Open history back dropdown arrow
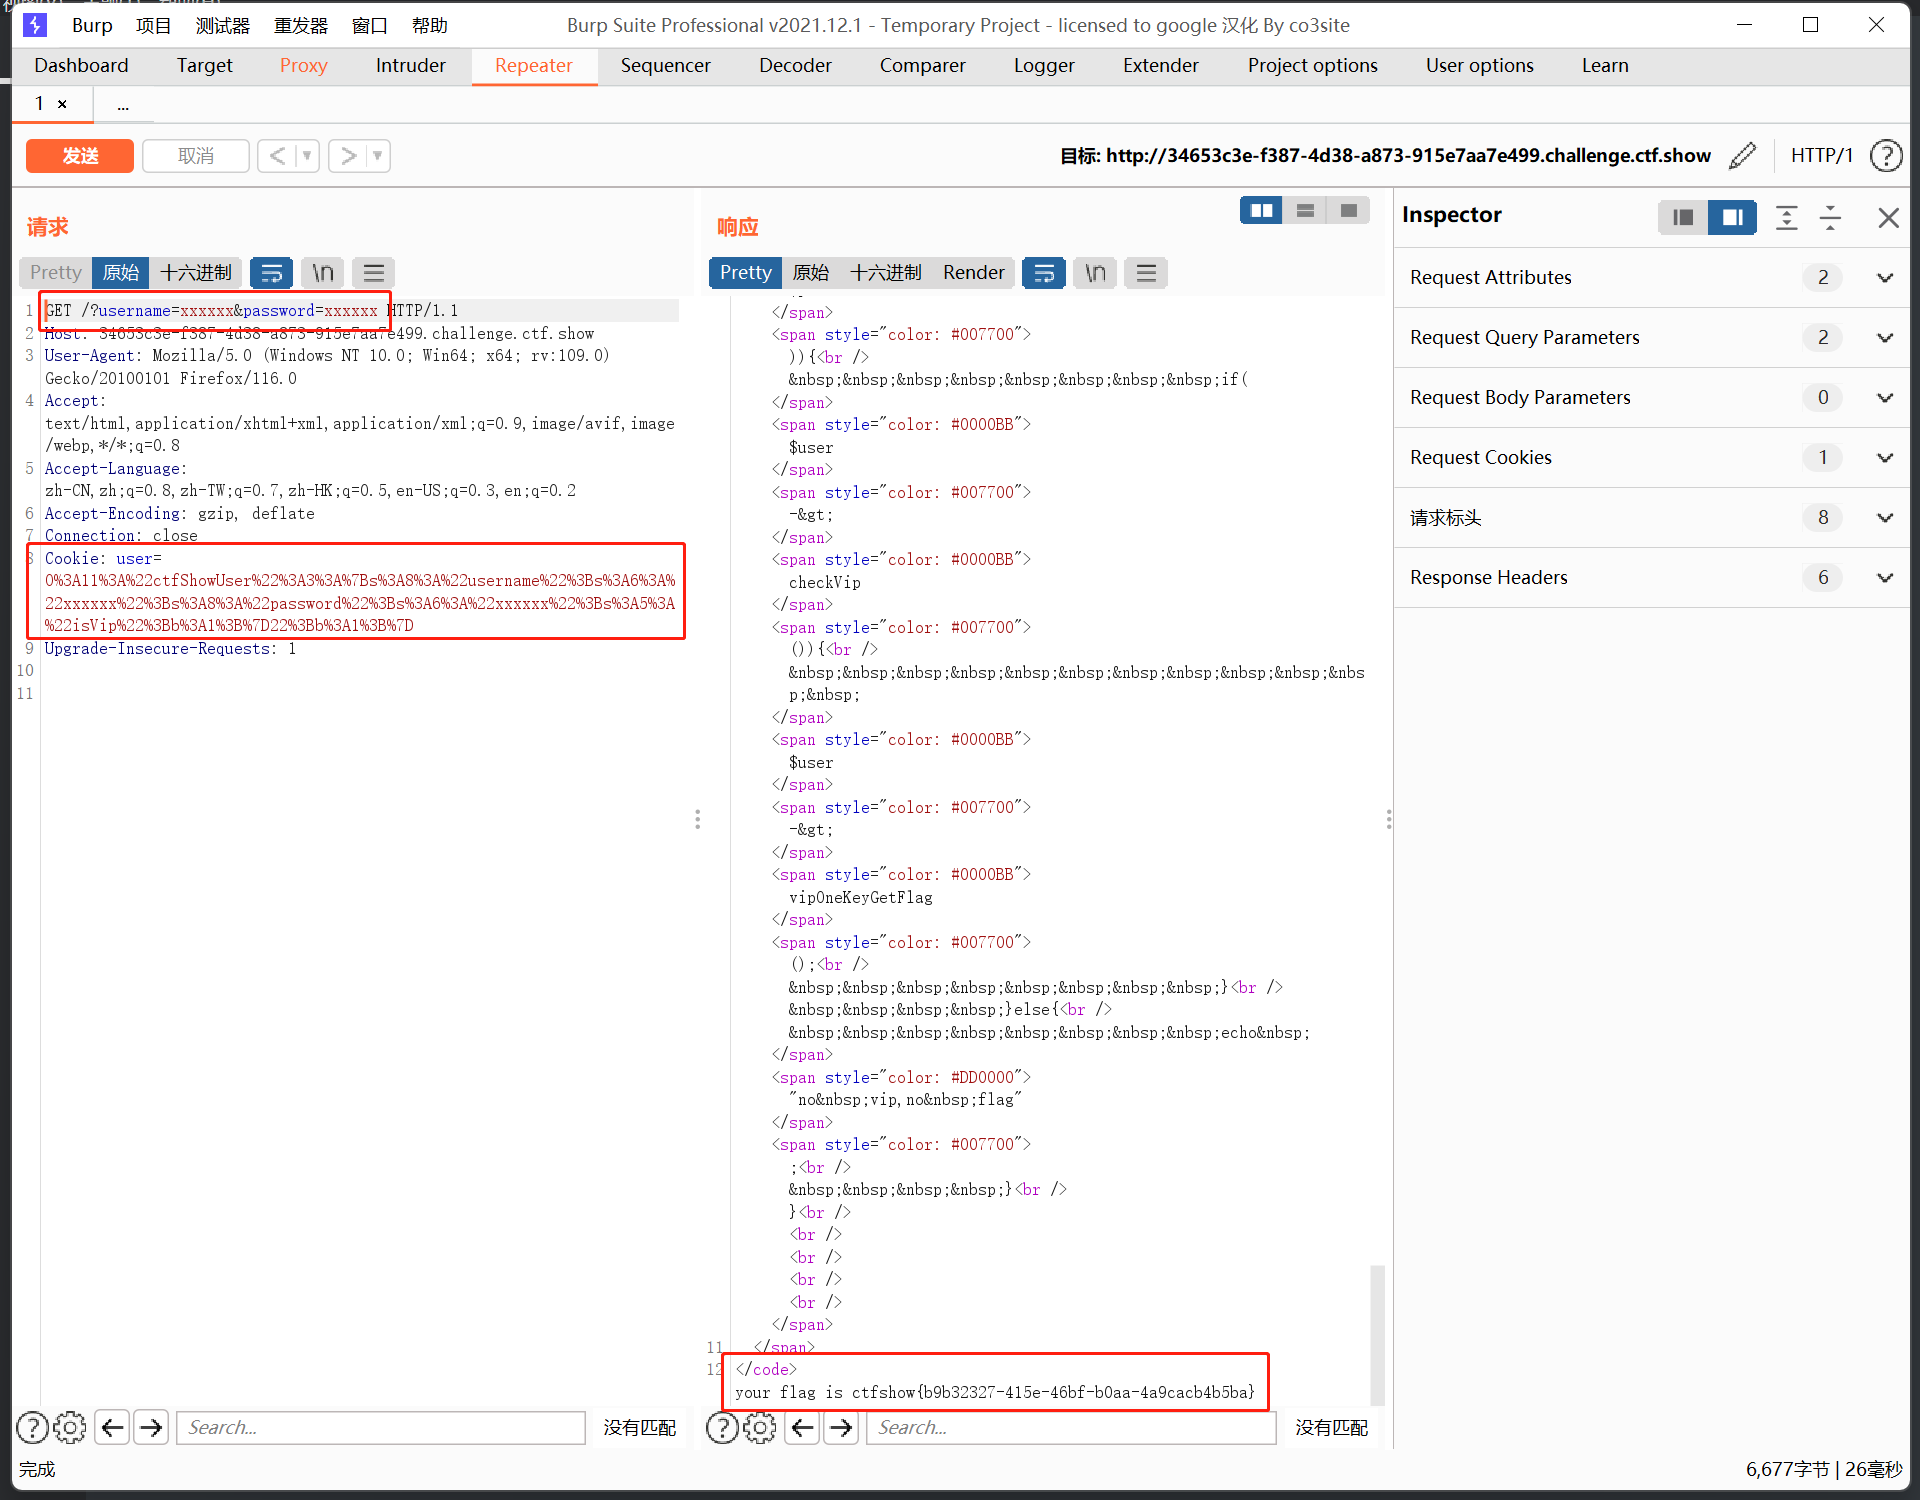 307,155
